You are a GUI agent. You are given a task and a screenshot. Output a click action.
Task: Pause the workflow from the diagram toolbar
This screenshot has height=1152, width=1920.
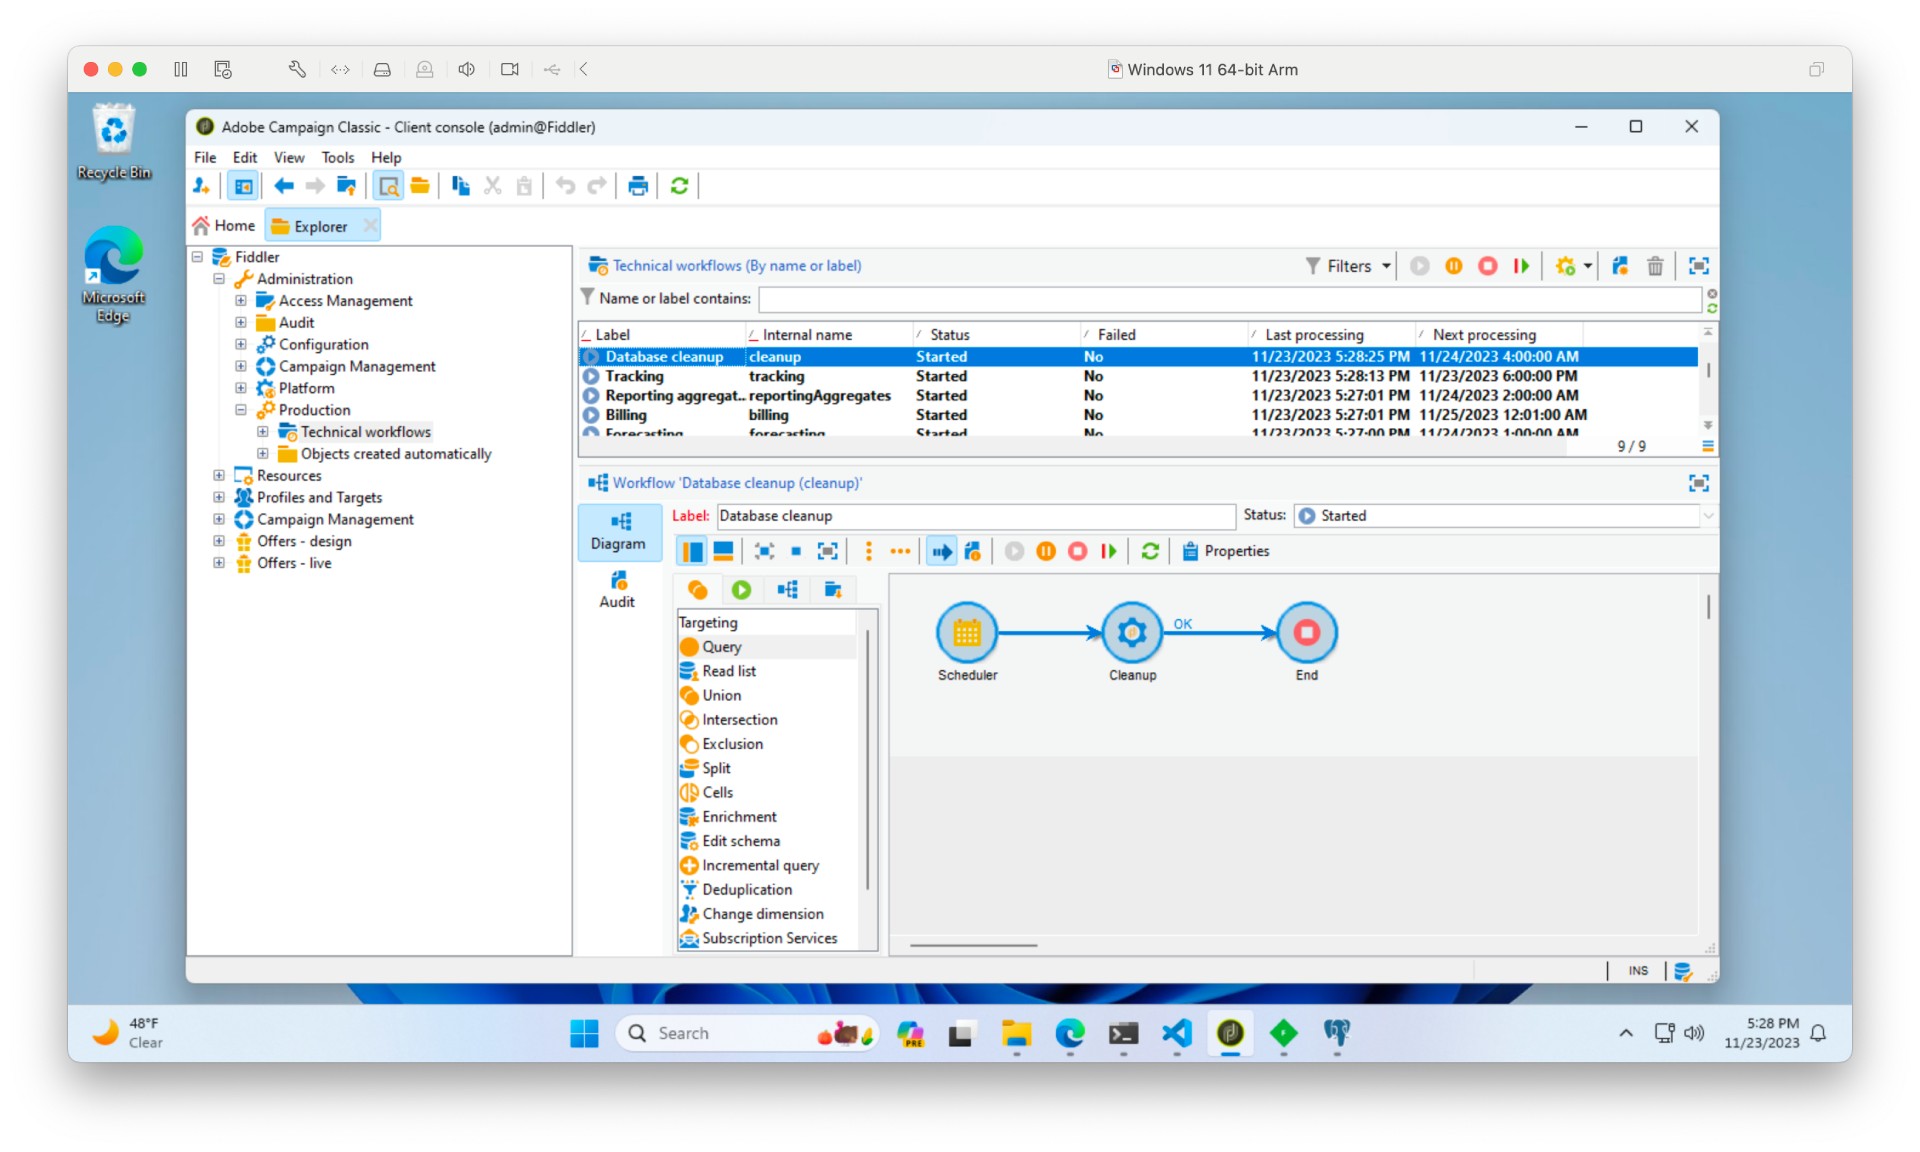pyautogui.click(x=1045, y=551)
